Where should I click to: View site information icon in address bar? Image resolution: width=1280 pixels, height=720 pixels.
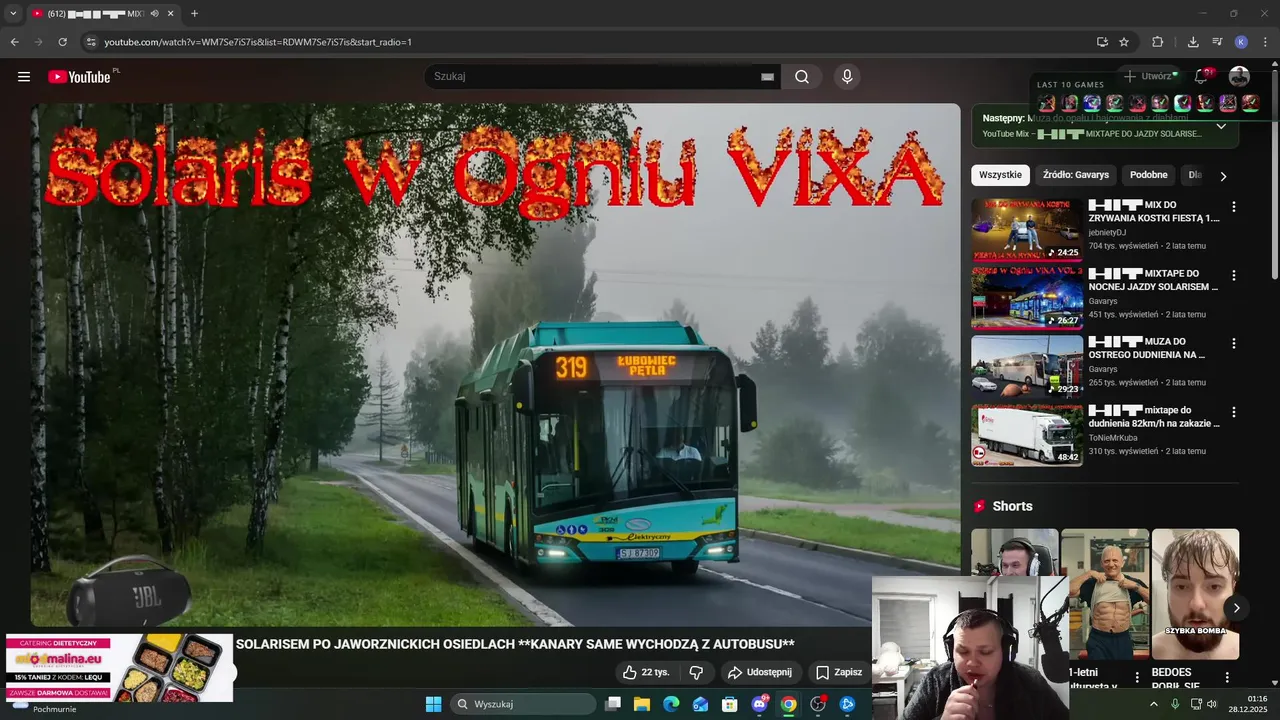click(x=91, y=42)
